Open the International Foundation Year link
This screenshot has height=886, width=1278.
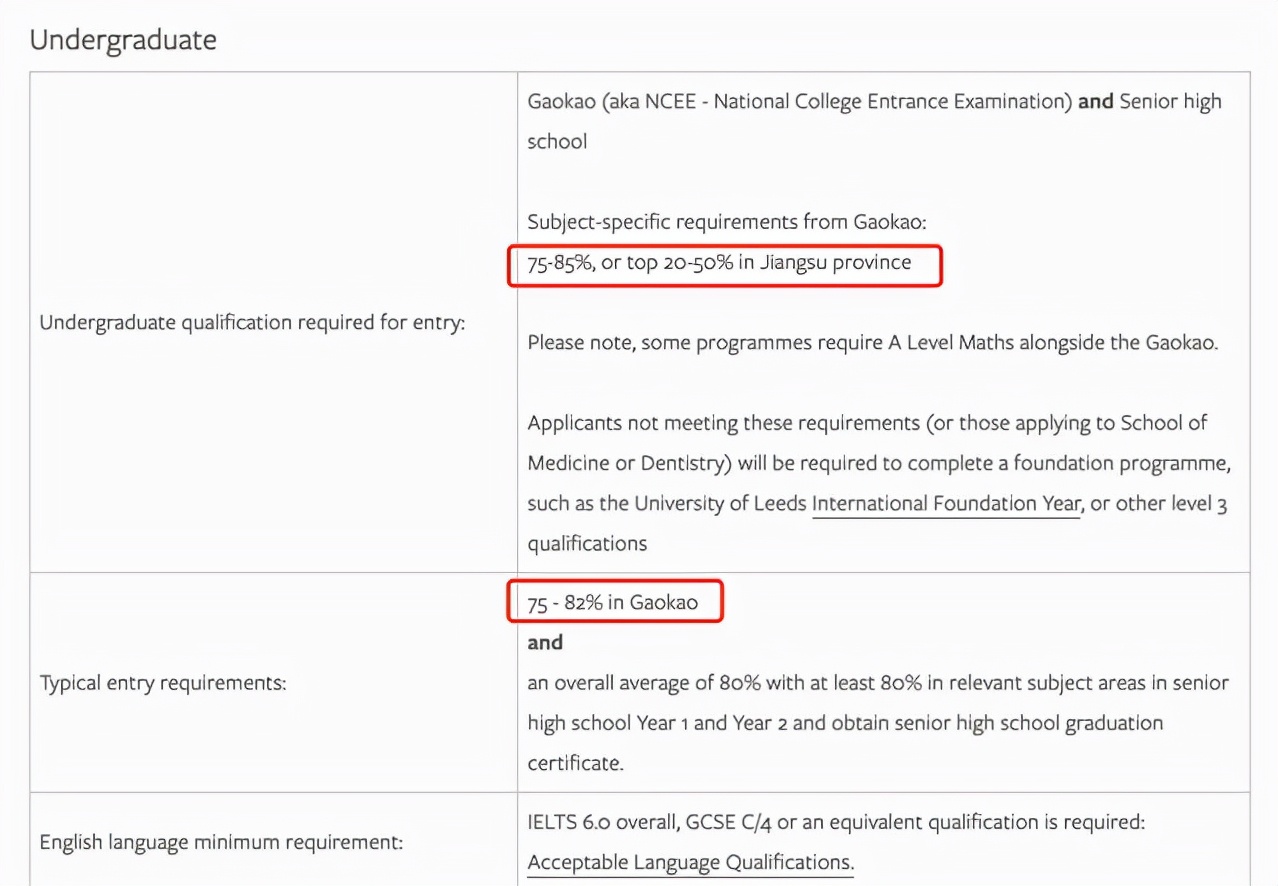(x=945, y=504)
